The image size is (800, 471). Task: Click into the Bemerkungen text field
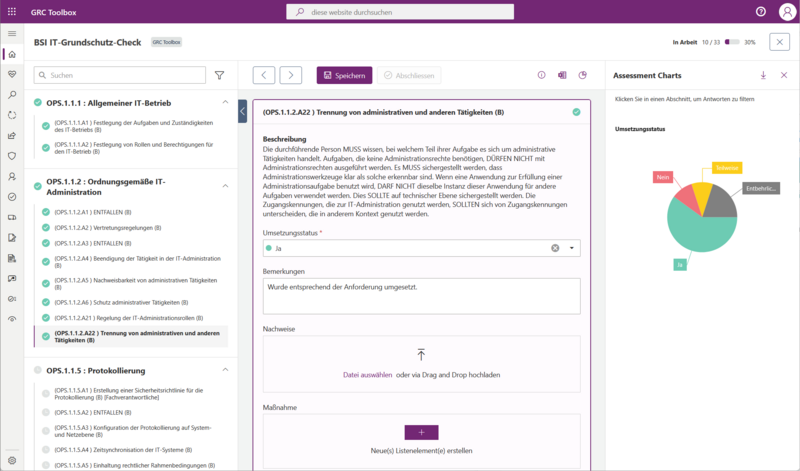click(421, 295)
